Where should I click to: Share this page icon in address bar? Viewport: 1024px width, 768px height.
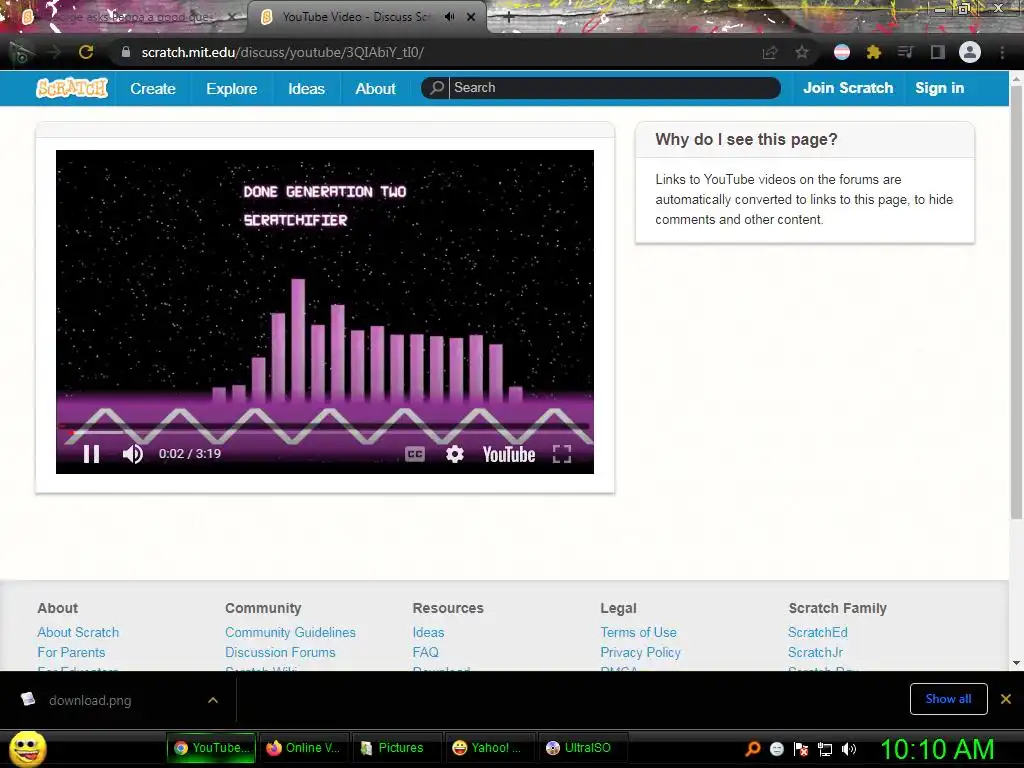(x=770, y=52)
